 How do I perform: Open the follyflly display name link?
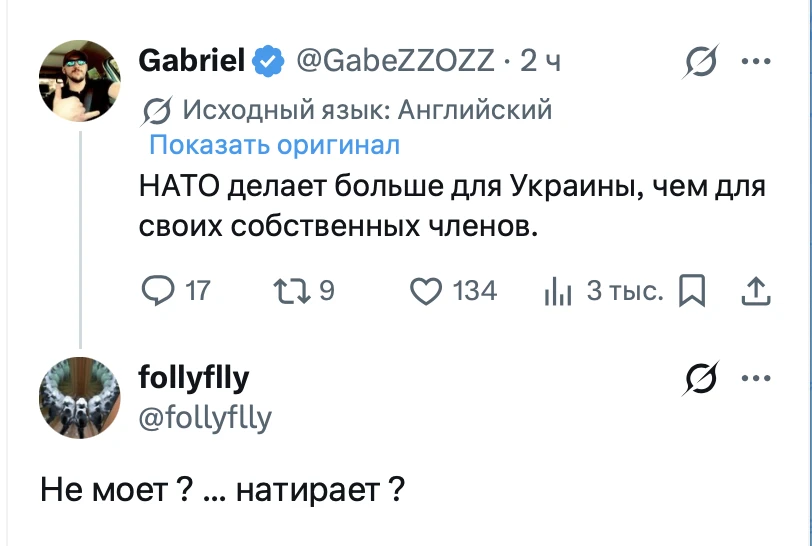click(194, 378)
